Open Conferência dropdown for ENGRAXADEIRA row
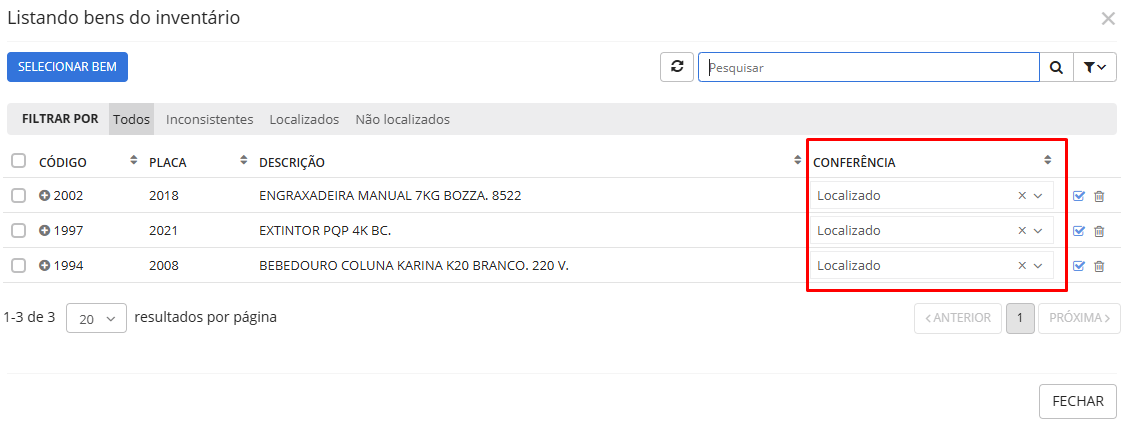 [x=1037, y=196]
